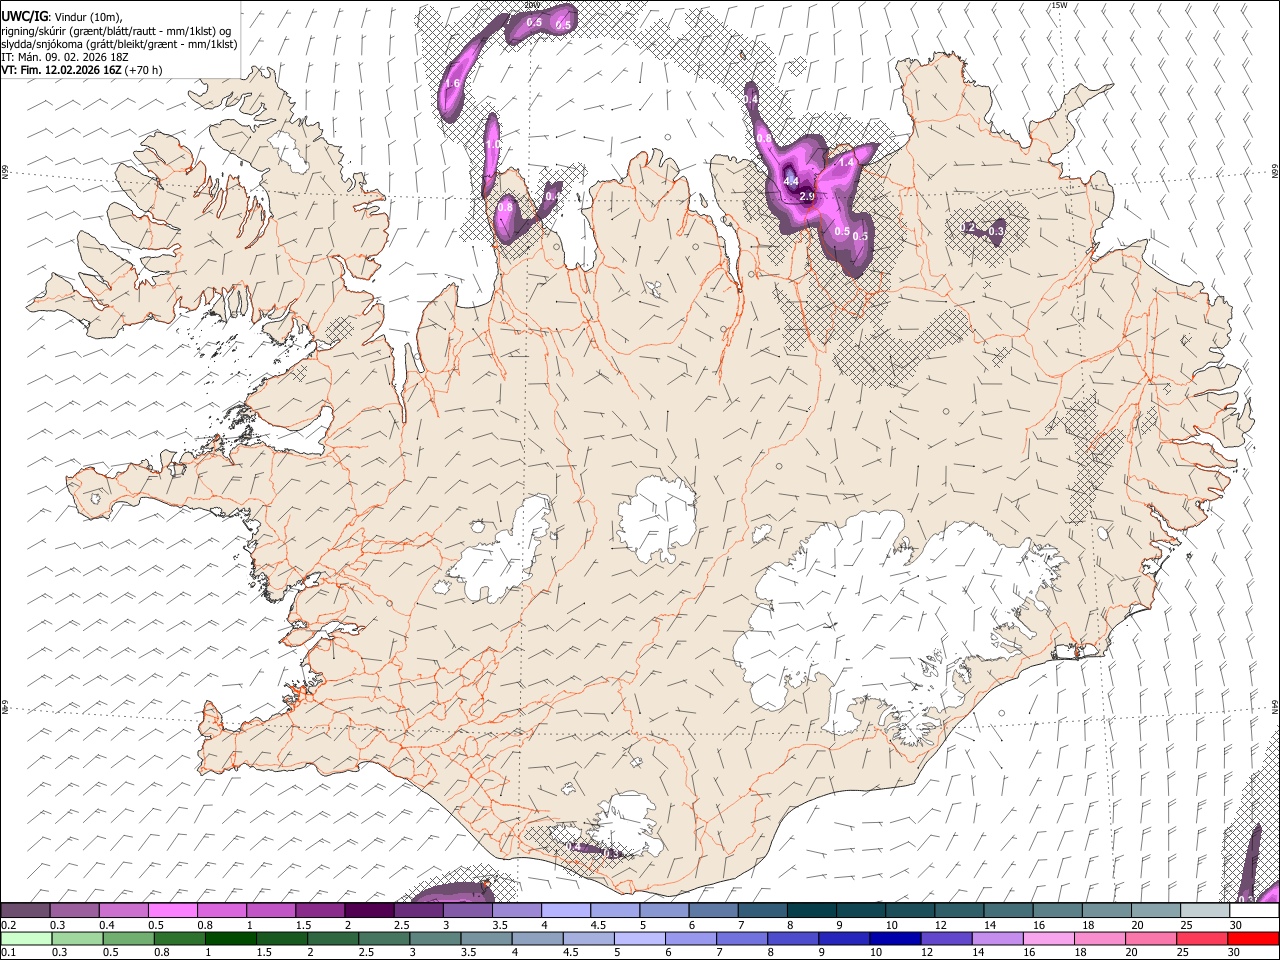Image resolution: width=1280 pixels, height=960 pixels.
Task: Click the 2.9 snowfall value on the map
Action: point(807,196)
